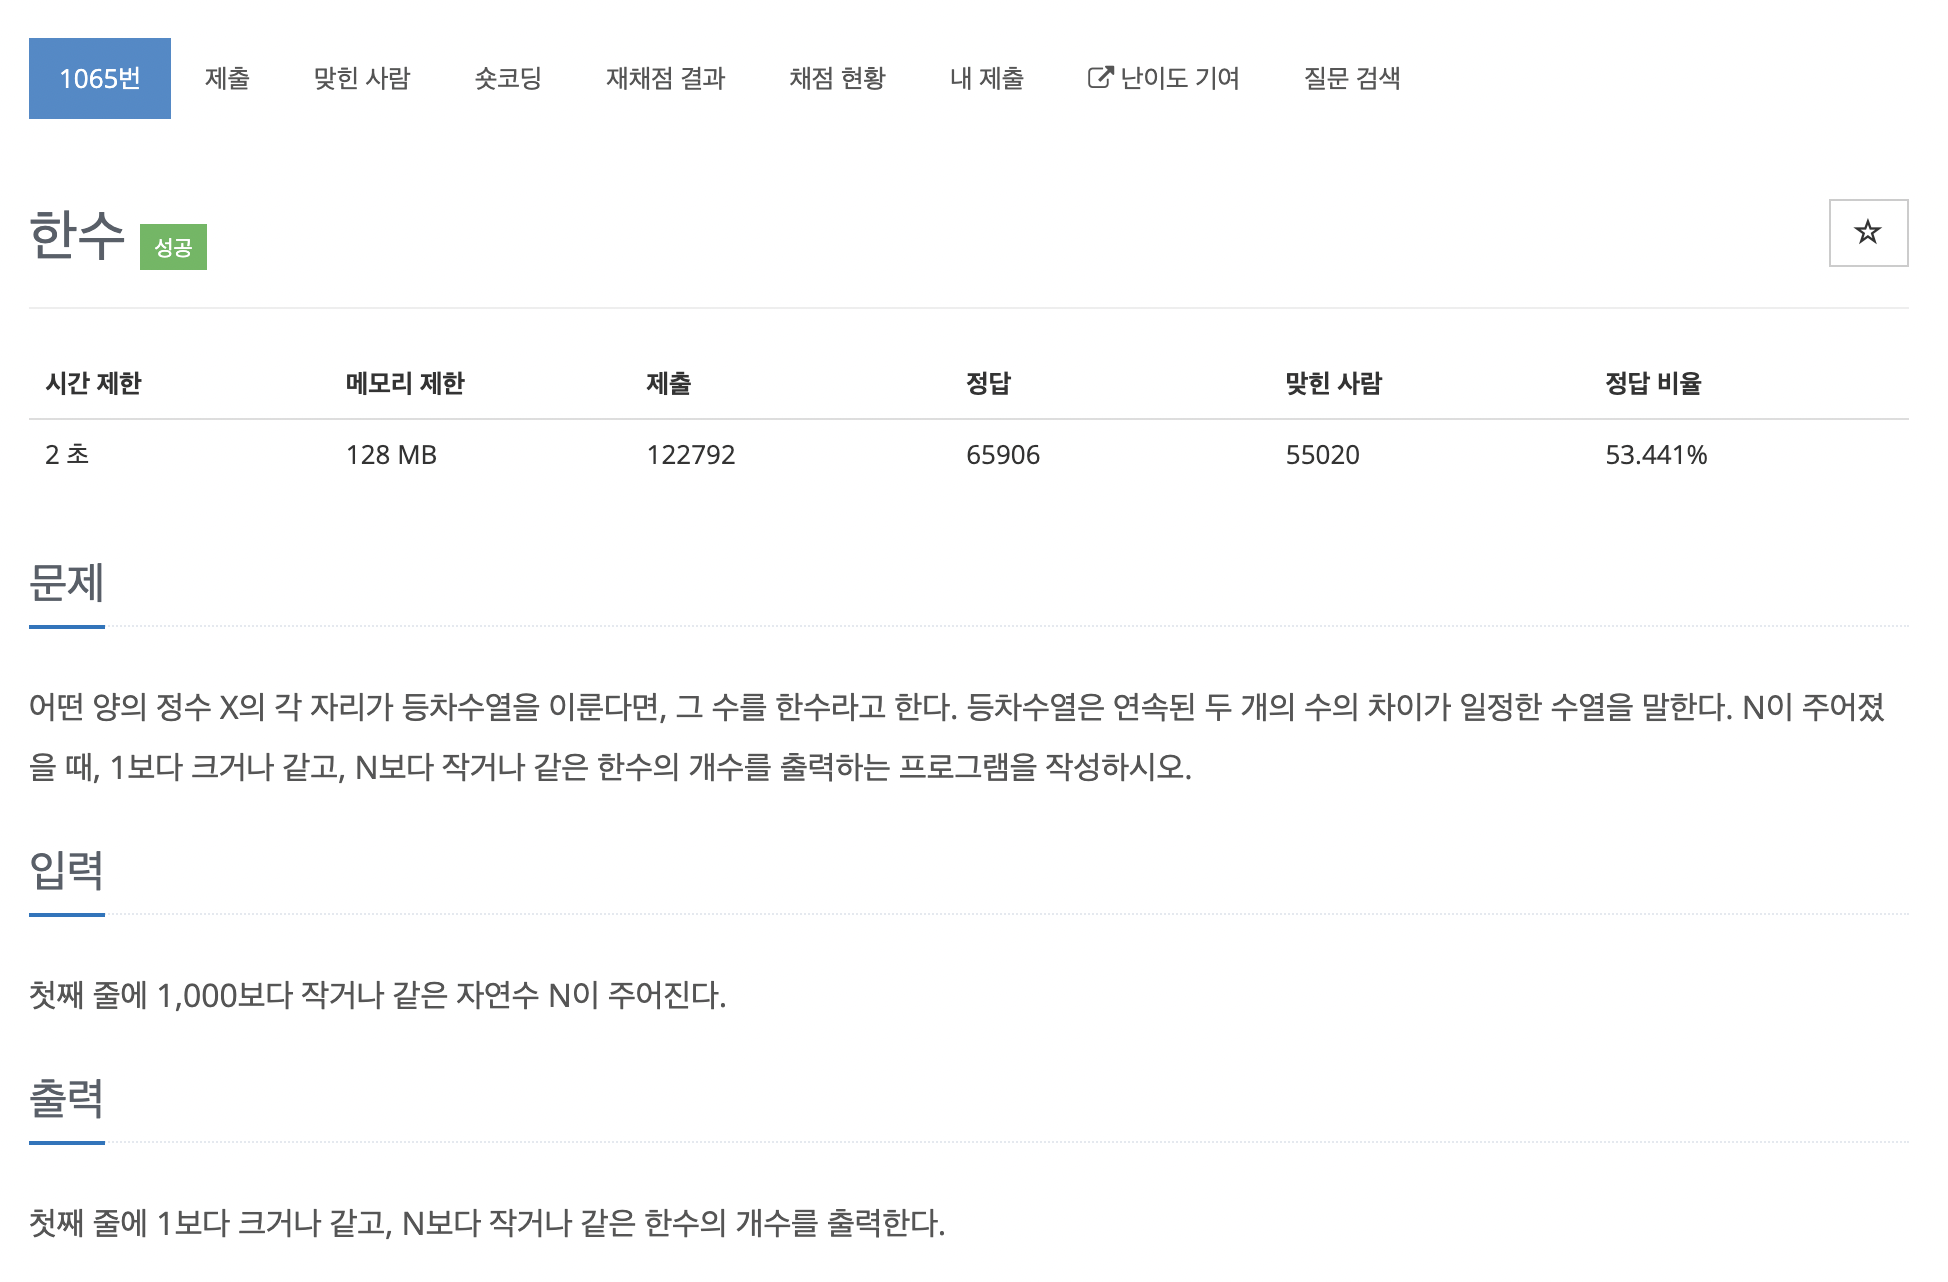Click the green 성공 badge

pos(173,247)
